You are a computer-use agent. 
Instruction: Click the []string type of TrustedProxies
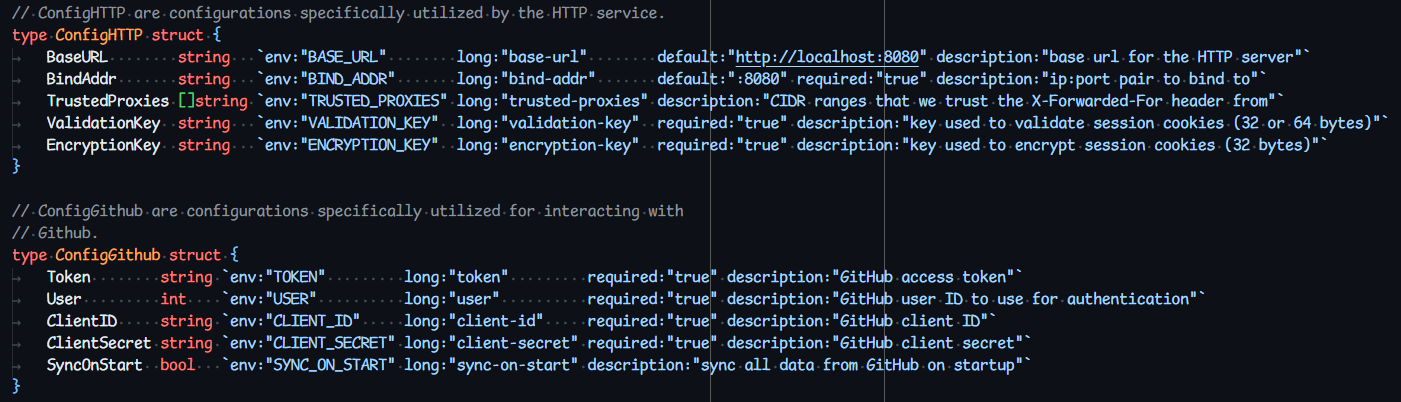click(211, 100)
